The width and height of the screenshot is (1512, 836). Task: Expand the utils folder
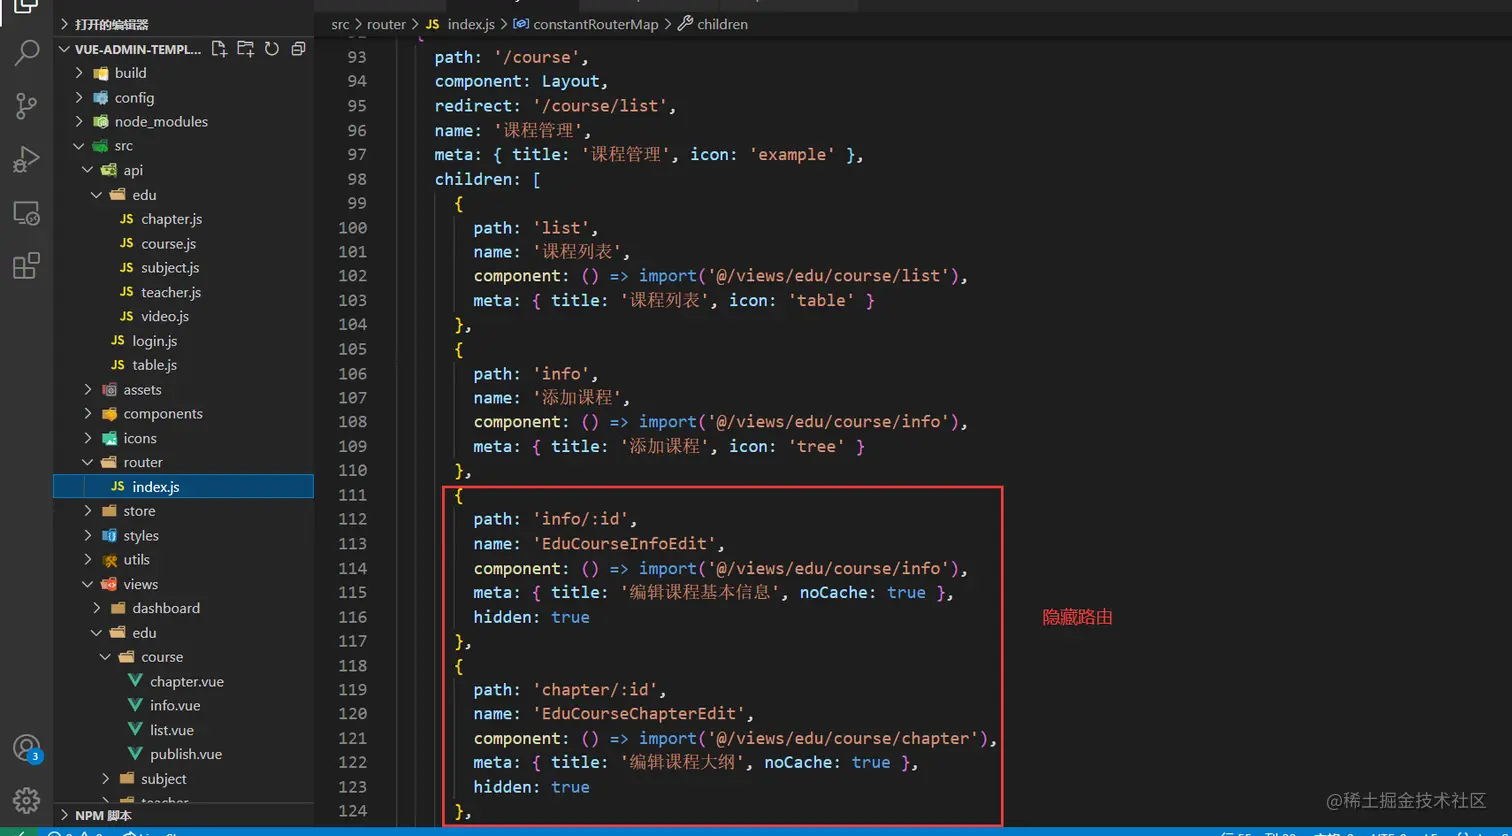(183, 559)
